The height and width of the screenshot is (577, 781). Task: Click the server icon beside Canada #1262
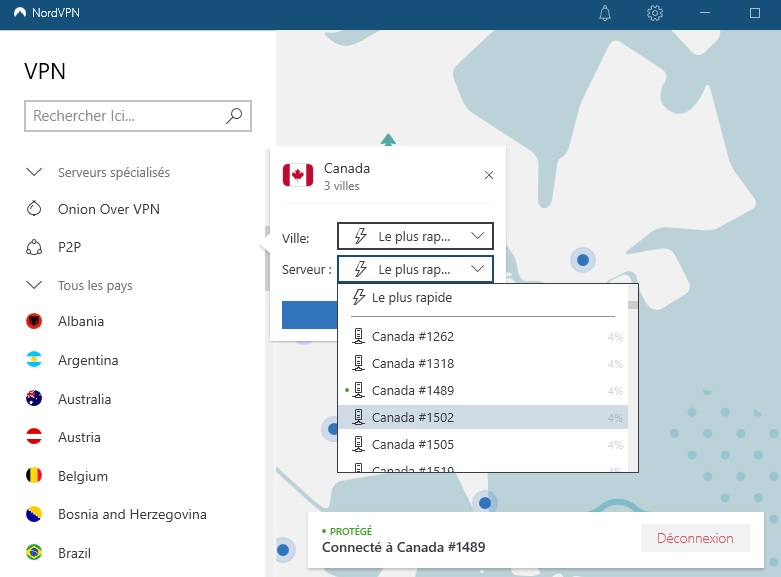point(358,336)
